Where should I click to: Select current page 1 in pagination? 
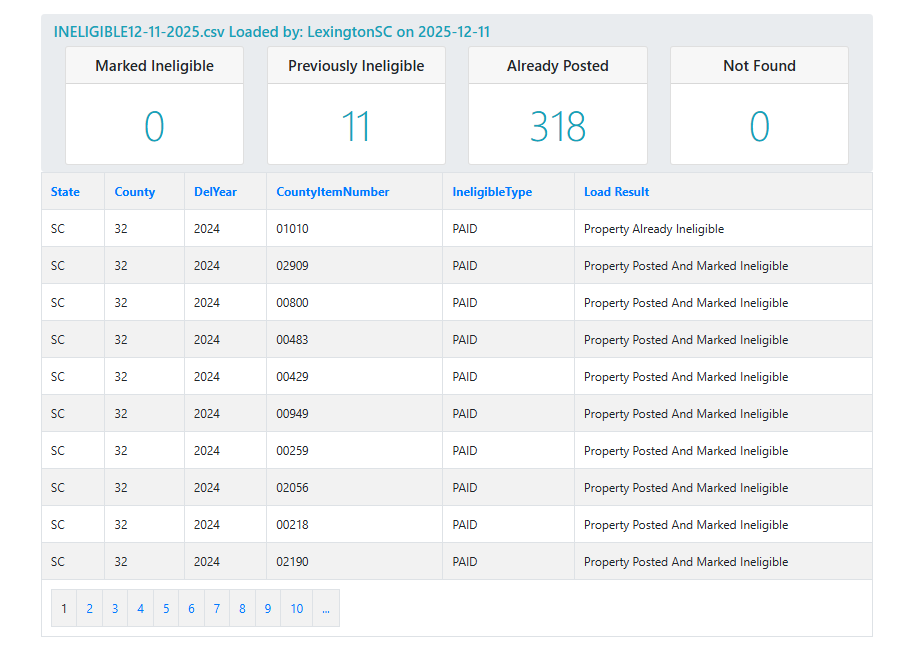[64, 608]
